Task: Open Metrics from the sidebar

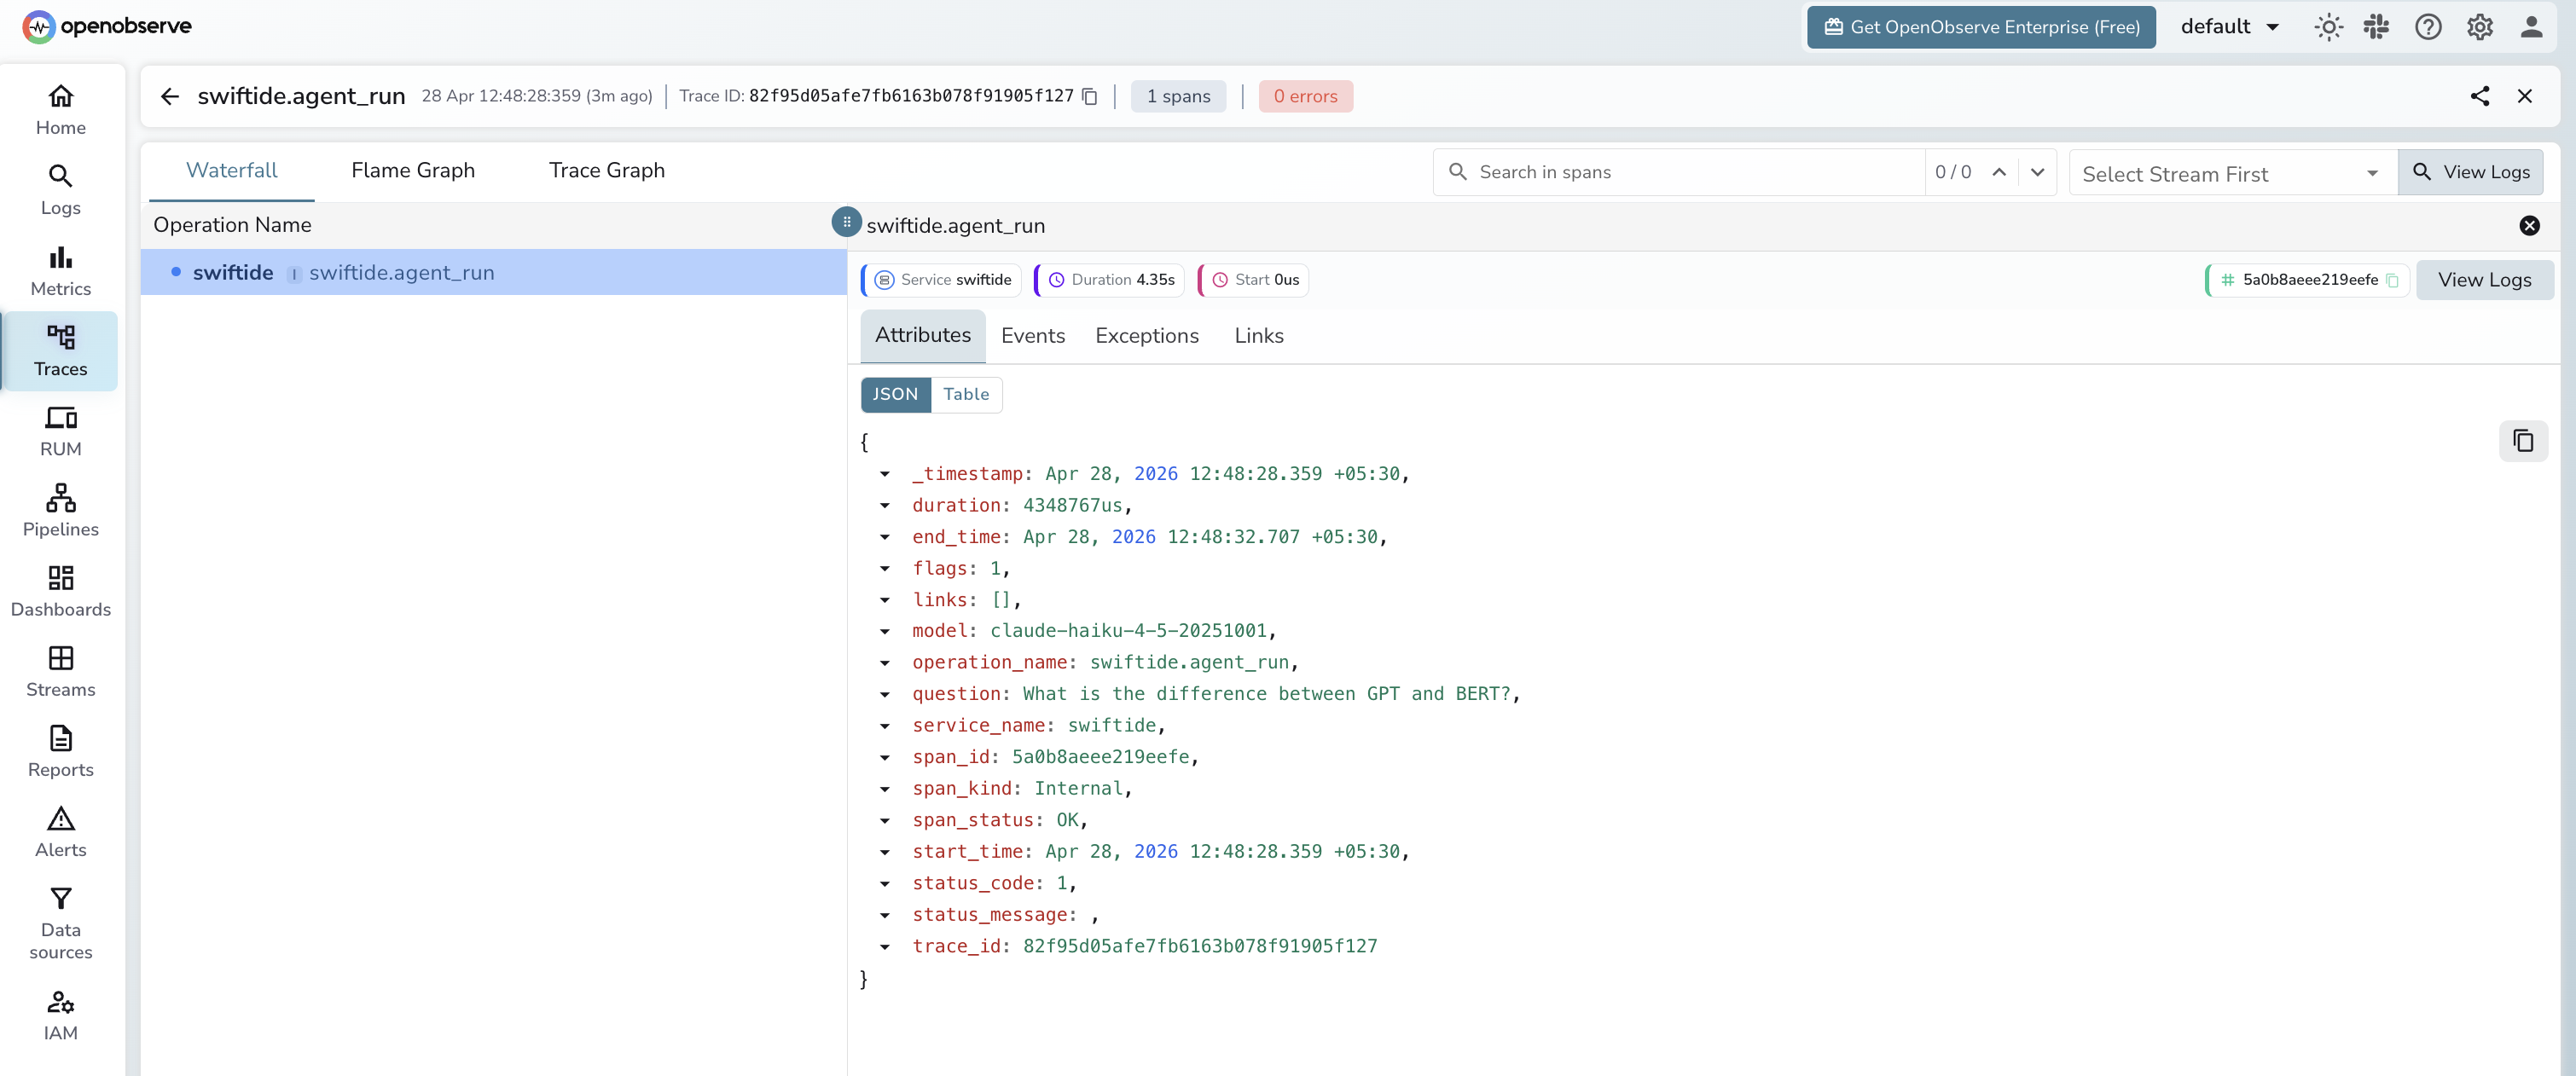Action: point(60,271)
